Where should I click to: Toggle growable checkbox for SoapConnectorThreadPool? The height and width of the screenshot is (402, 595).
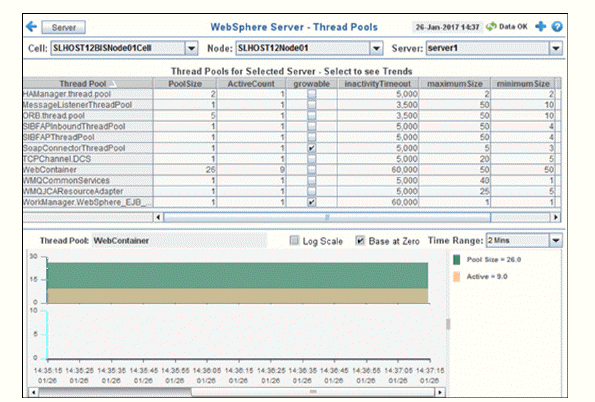point(312,148)
